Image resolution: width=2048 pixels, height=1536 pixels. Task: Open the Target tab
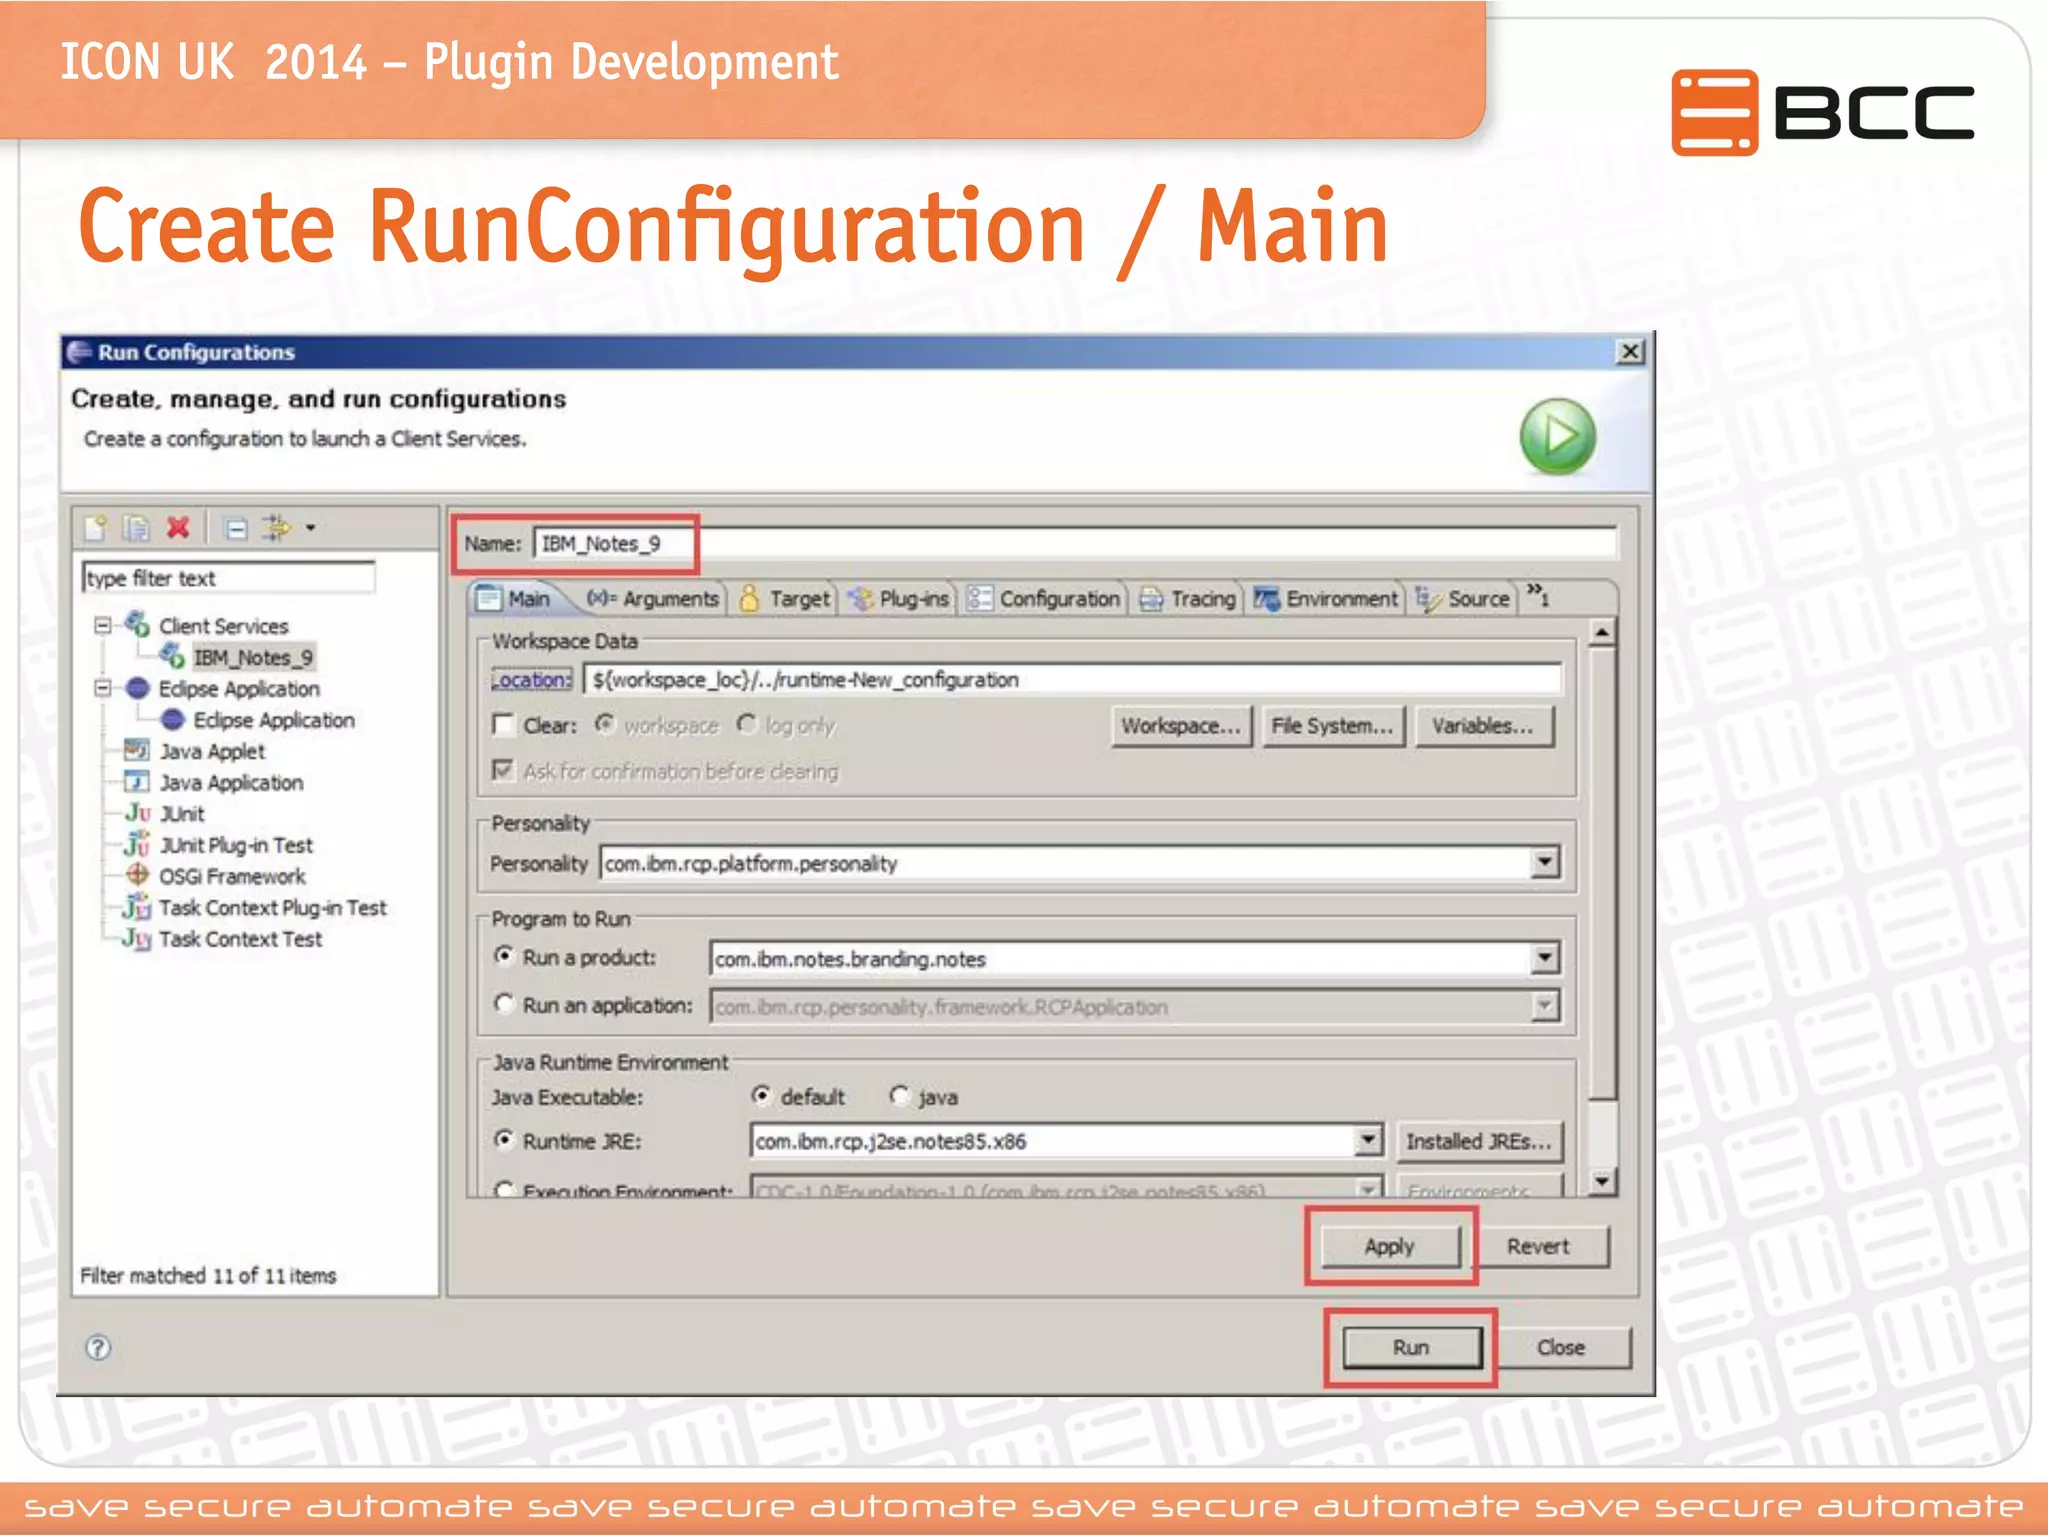[785, 598]
